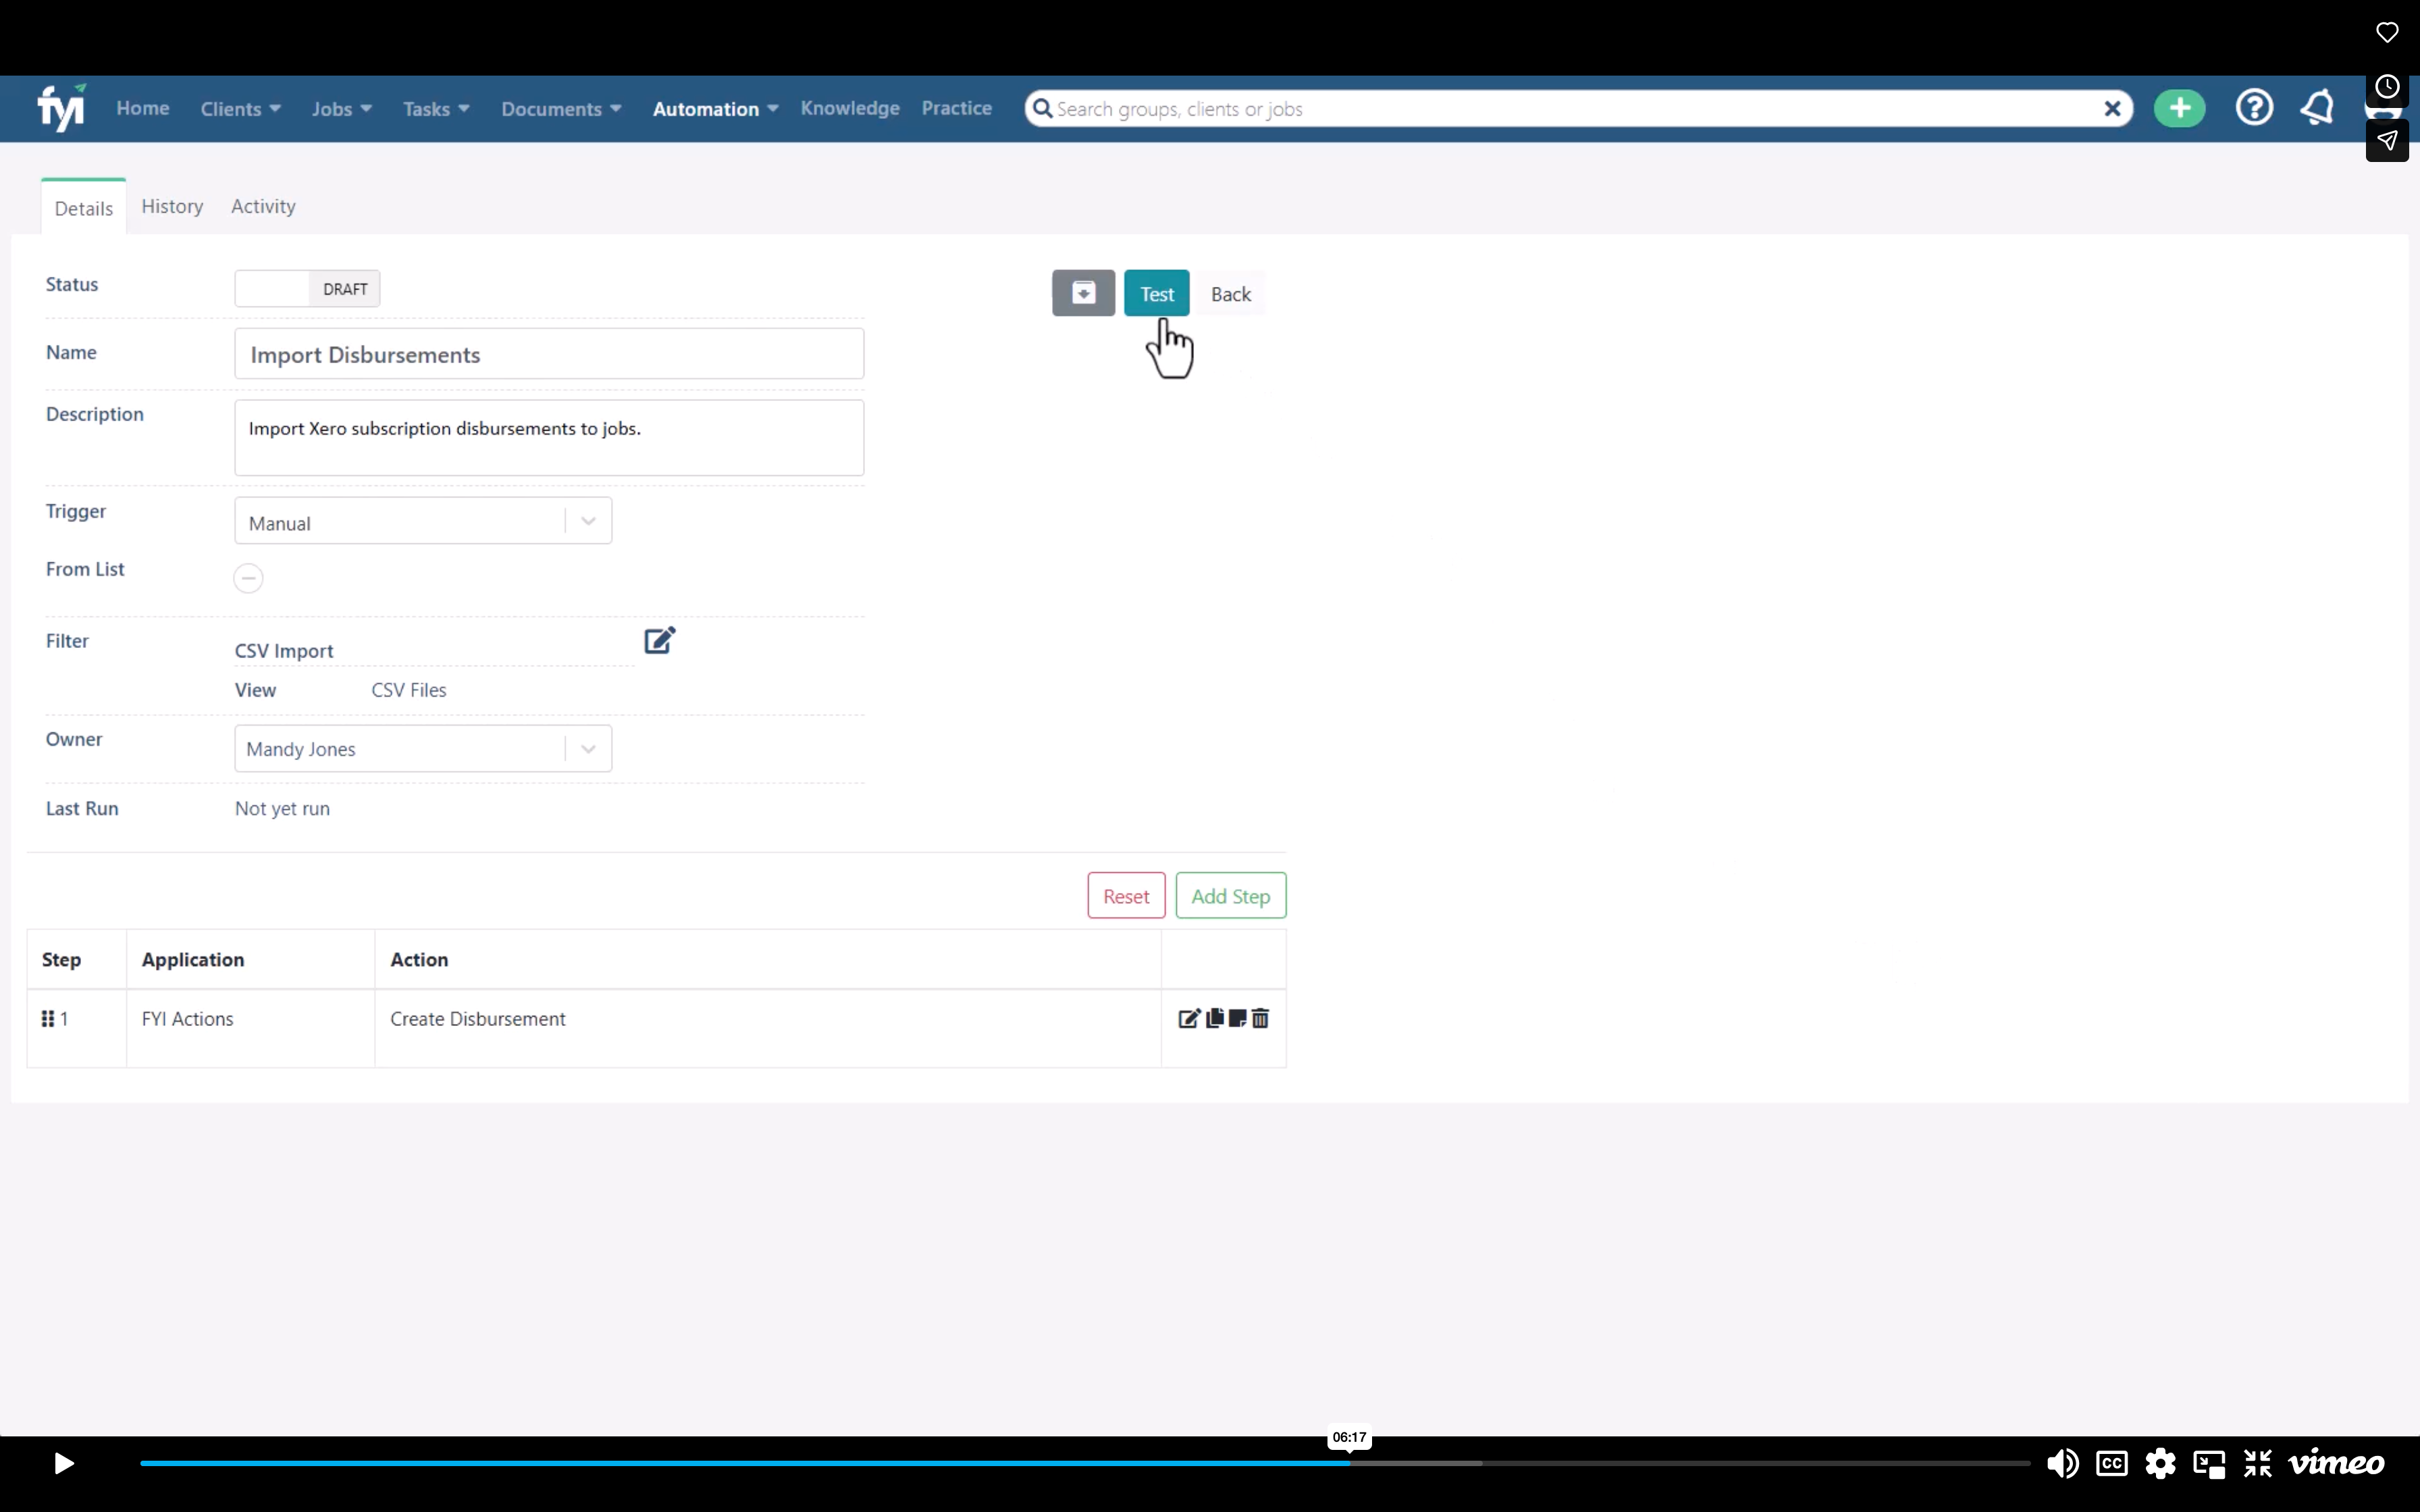The image size is (2420, 1512).
Task: Open the Owner dropdown for Mandy Jones
Action: coord(423,748)
